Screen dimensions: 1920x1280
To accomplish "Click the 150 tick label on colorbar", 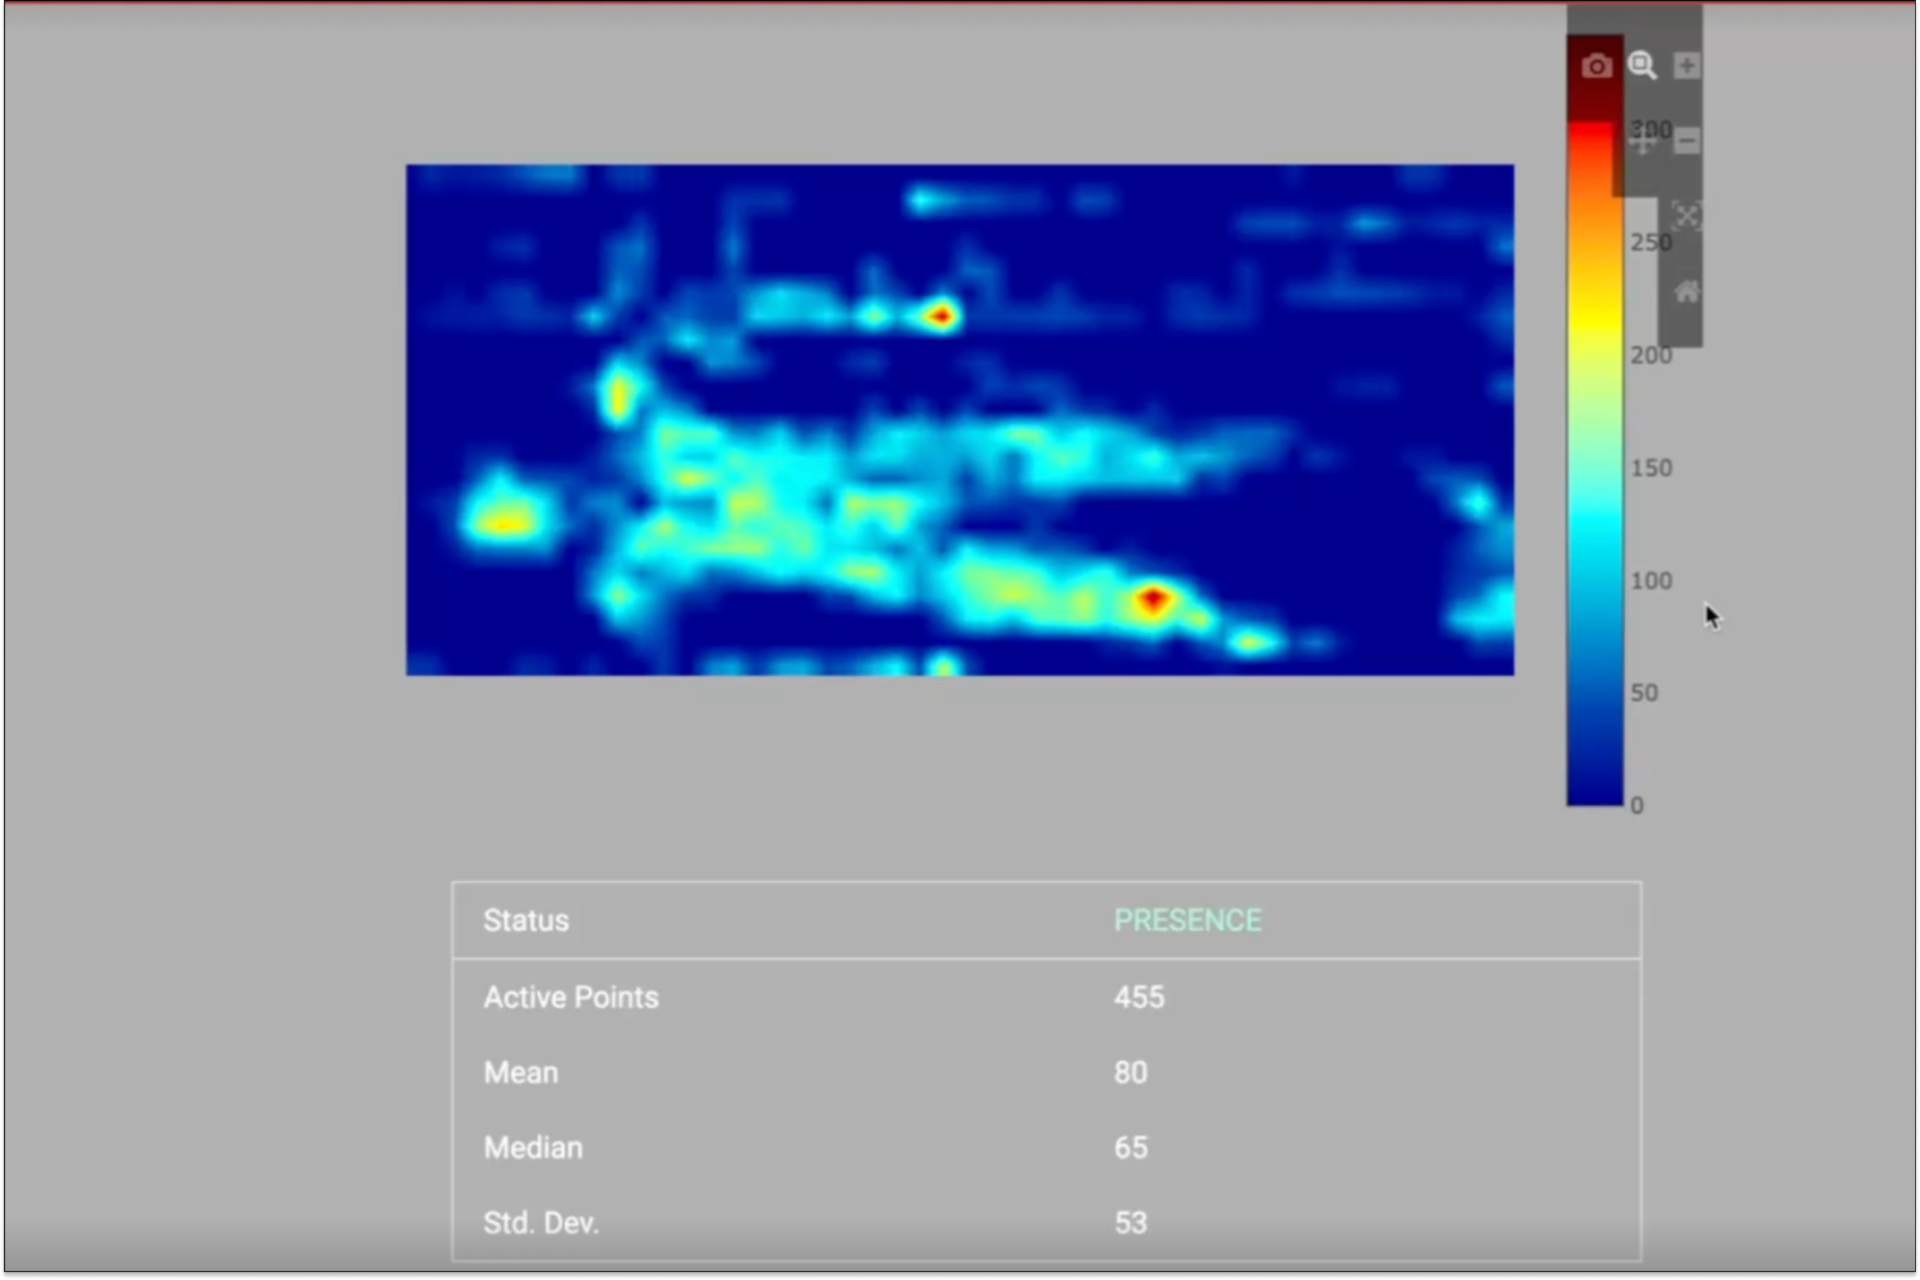I will (x=1651, y=468).
